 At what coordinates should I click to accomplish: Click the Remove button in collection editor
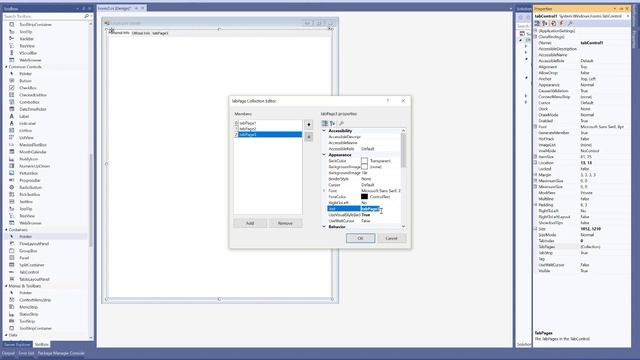(285, 223)
